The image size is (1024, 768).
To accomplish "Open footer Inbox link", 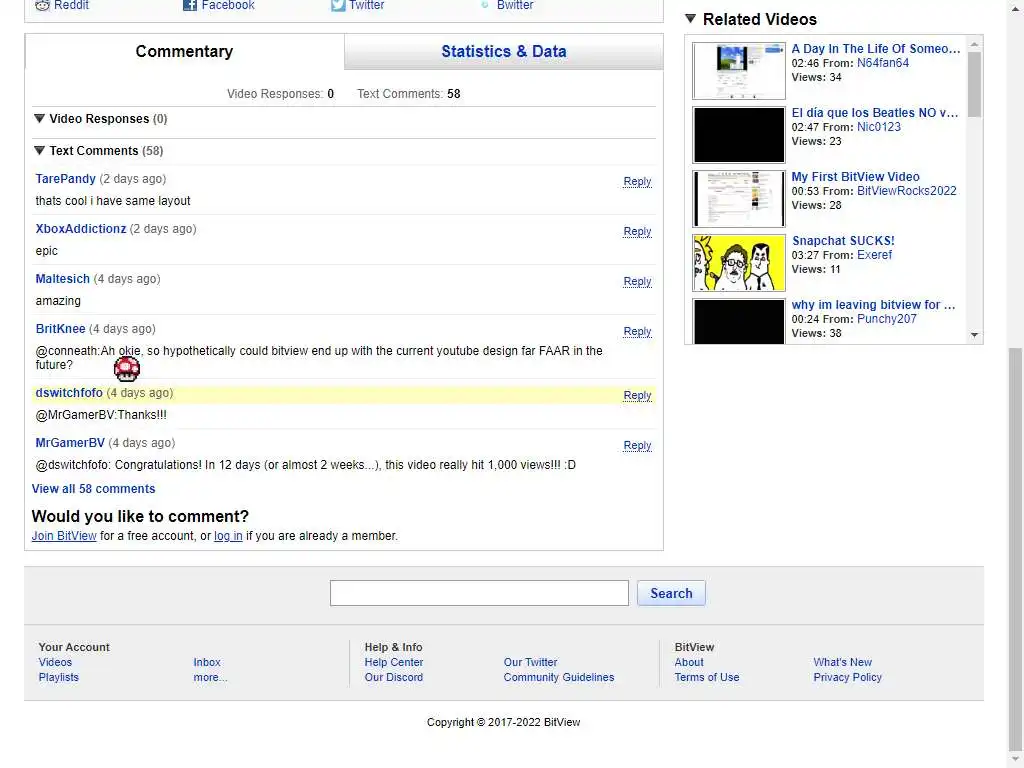I will tap(207, 662).
